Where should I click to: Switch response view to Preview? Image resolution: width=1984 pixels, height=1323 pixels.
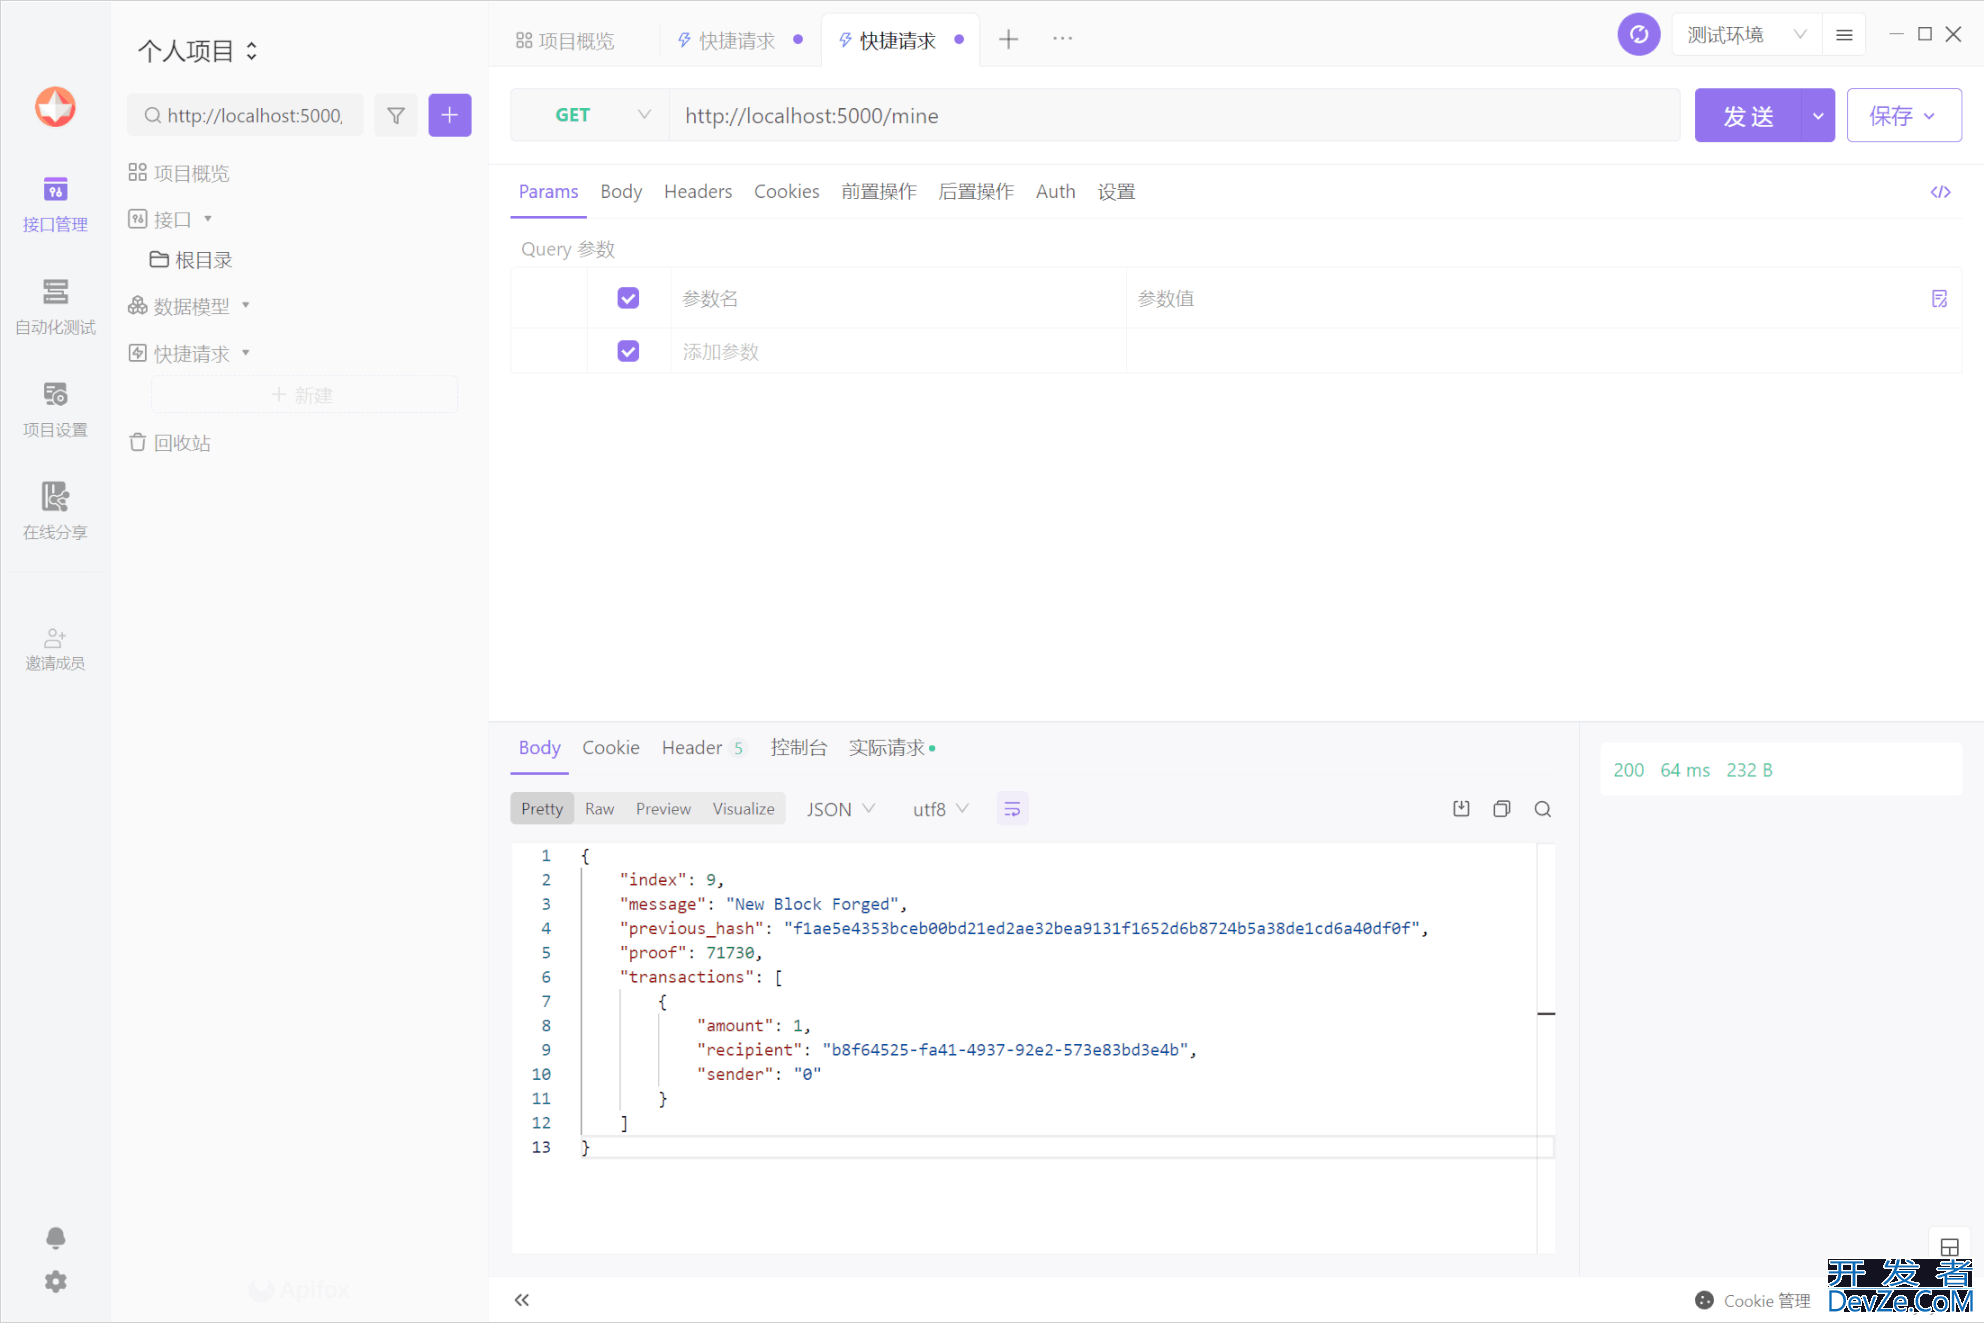[x=663, y=809]
